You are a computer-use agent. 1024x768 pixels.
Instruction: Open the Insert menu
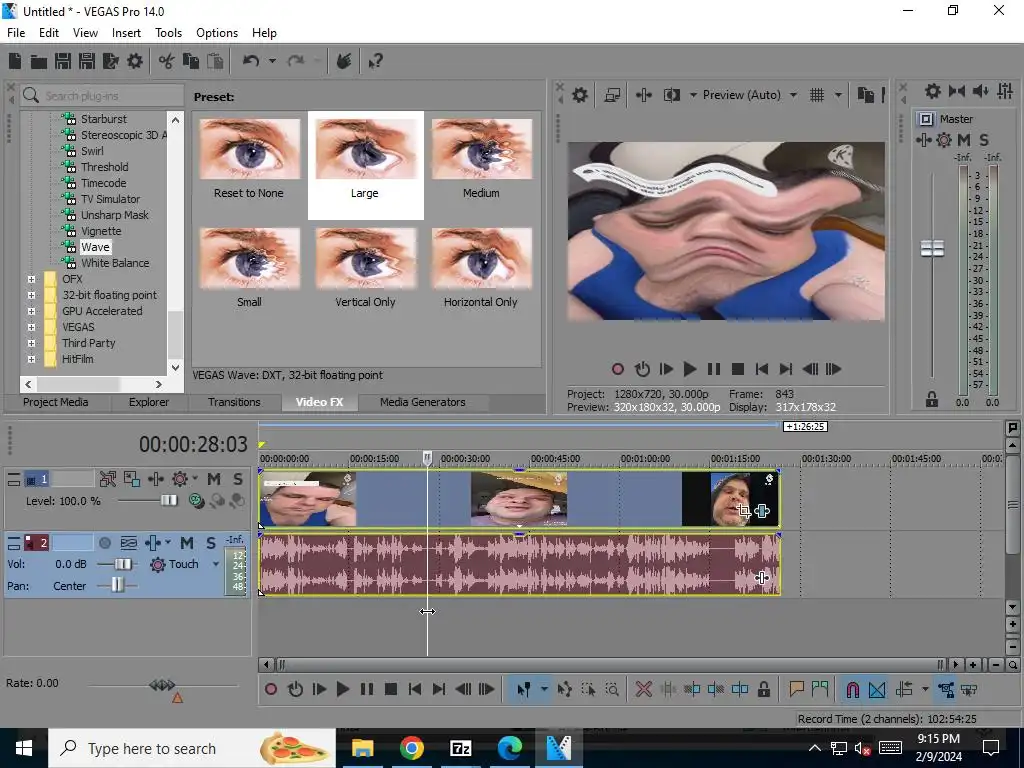click(126, 33)
